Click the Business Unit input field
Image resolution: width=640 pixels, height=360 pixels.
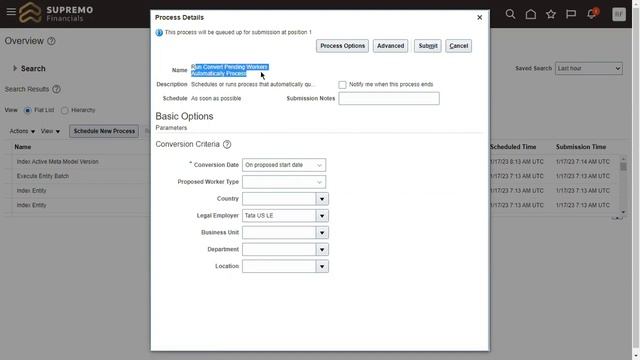coord(279,233)
